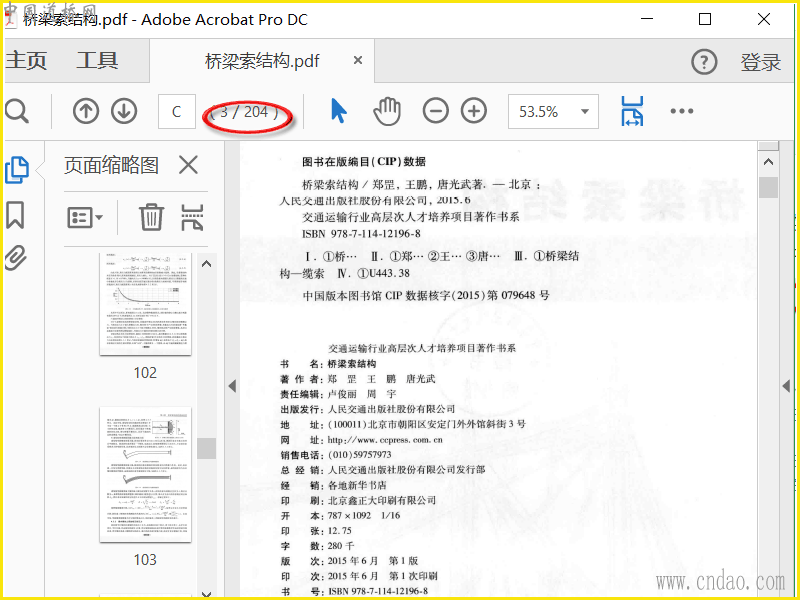Image resolution: width=800 pixels, height=600 pixels.
Task: Click the 图书在版编目(CIP)数据 heading
Action: pyautogui.click(x=364, y=162)
